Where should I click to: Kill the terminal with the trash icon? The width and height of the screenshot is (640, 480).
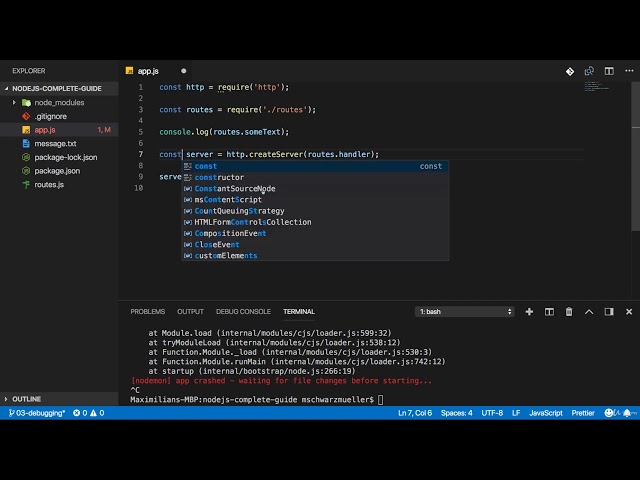click(x=569, y=312)
